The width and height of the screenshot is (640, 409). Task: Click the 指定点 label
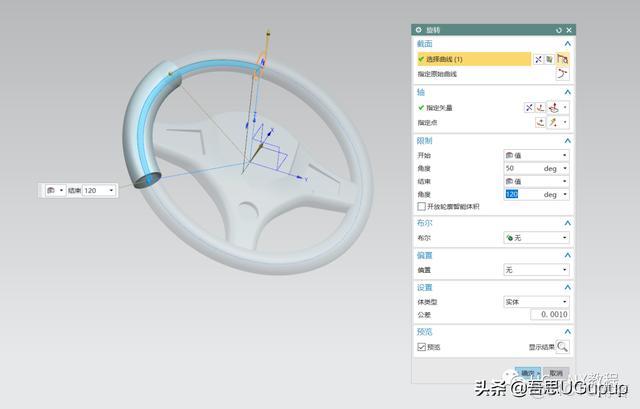point(427,122)
